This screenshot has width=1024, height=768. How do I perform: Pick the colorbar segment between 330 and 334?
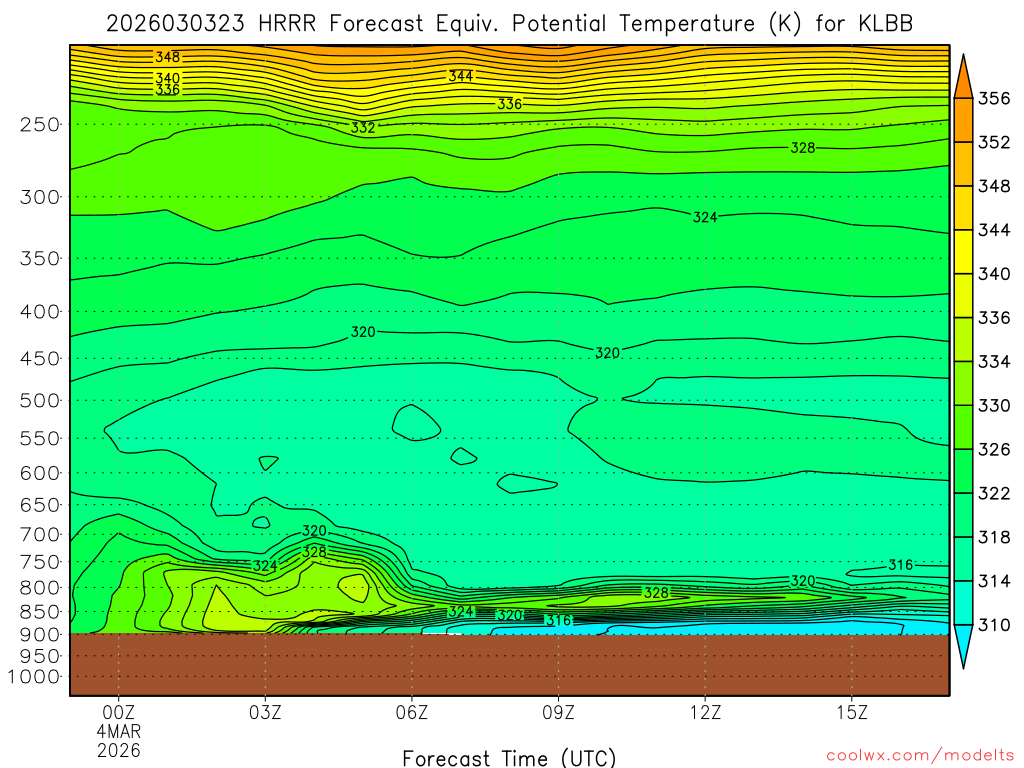tap(963, 383)
